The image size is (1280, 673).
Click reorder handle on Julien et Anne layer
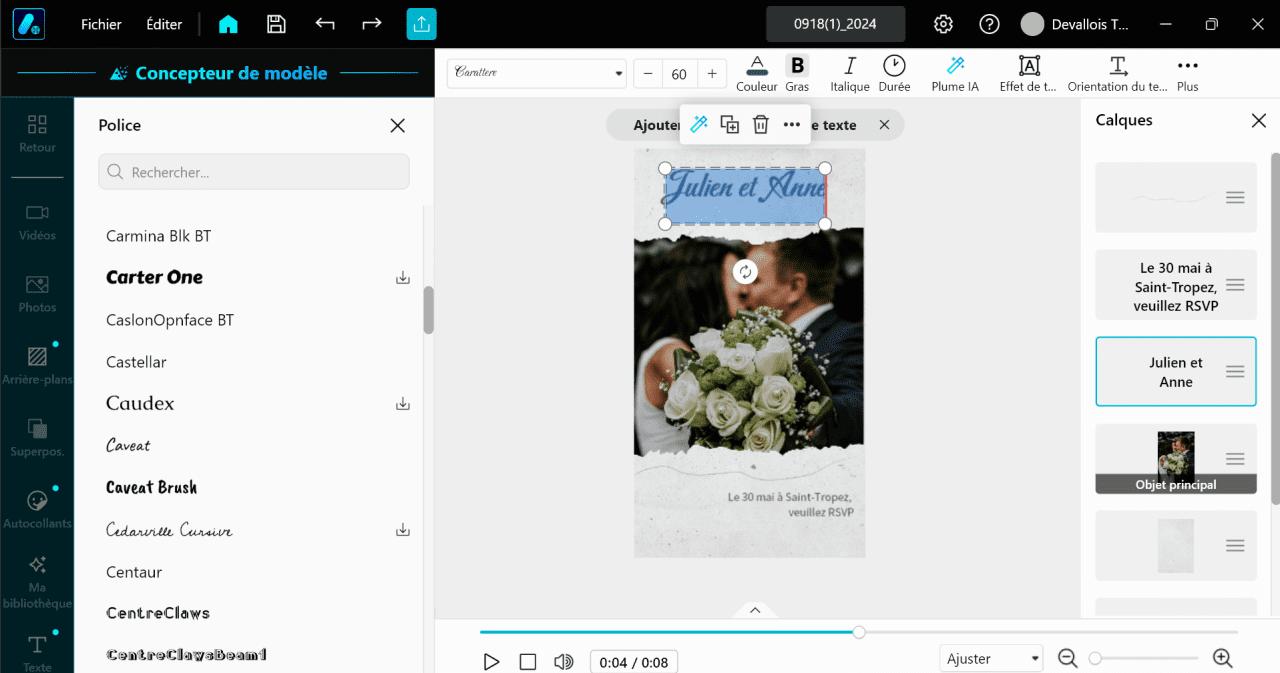pyautogui.click(x=1235, y=372)
